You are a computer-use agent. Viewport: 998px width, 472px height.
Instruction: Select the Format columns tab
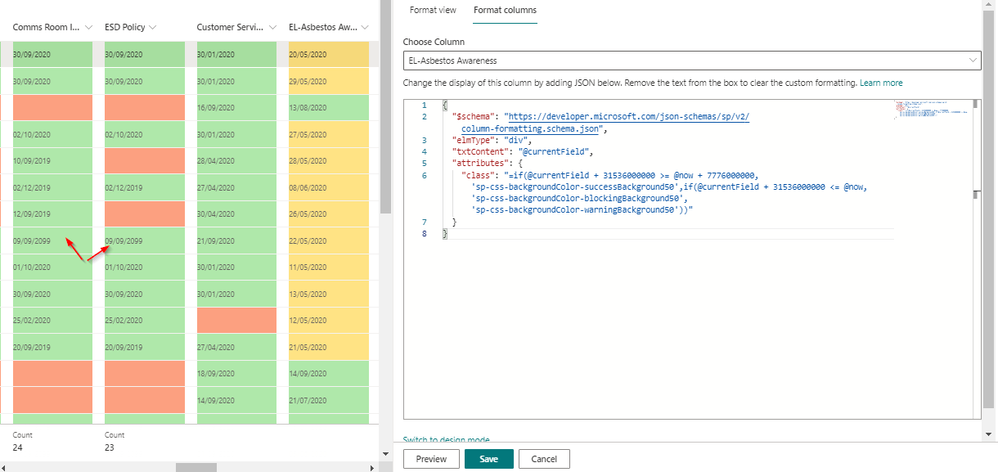pyautogui.click(x=505, y=10)
